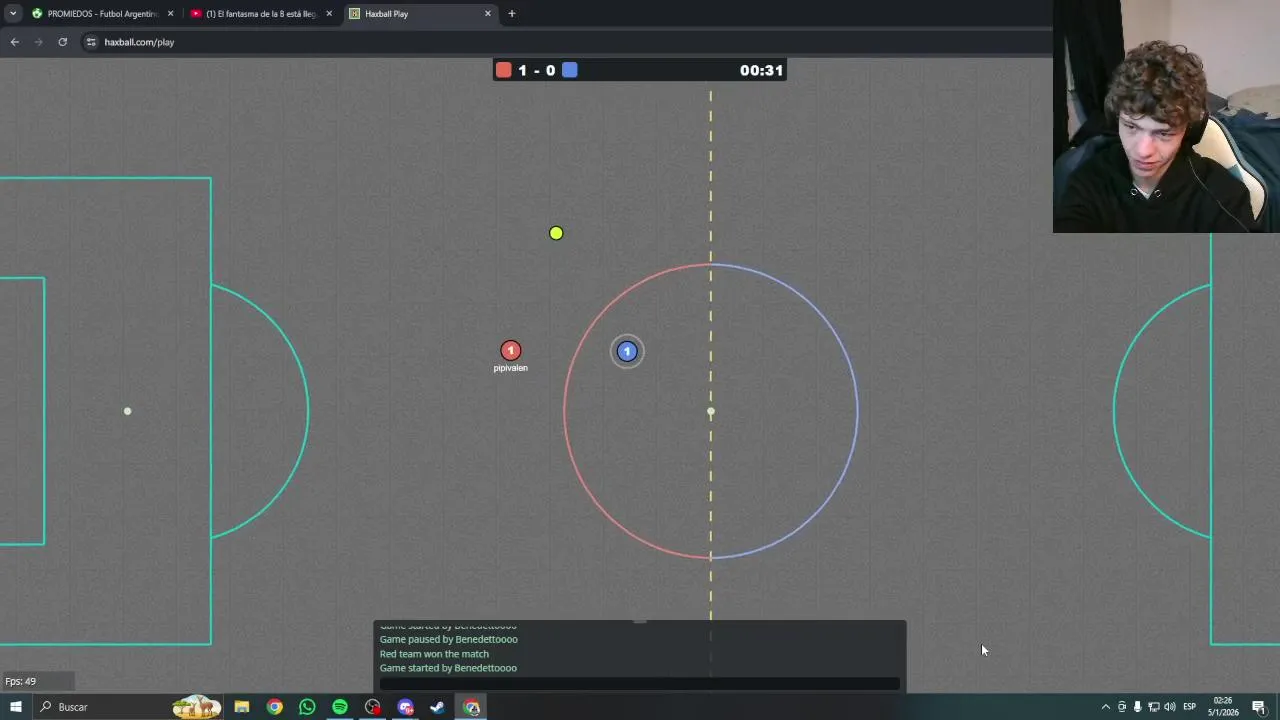
Task: Open File Explorer from the taskbar
Action: pyautogui.click(x=242, y=707)
